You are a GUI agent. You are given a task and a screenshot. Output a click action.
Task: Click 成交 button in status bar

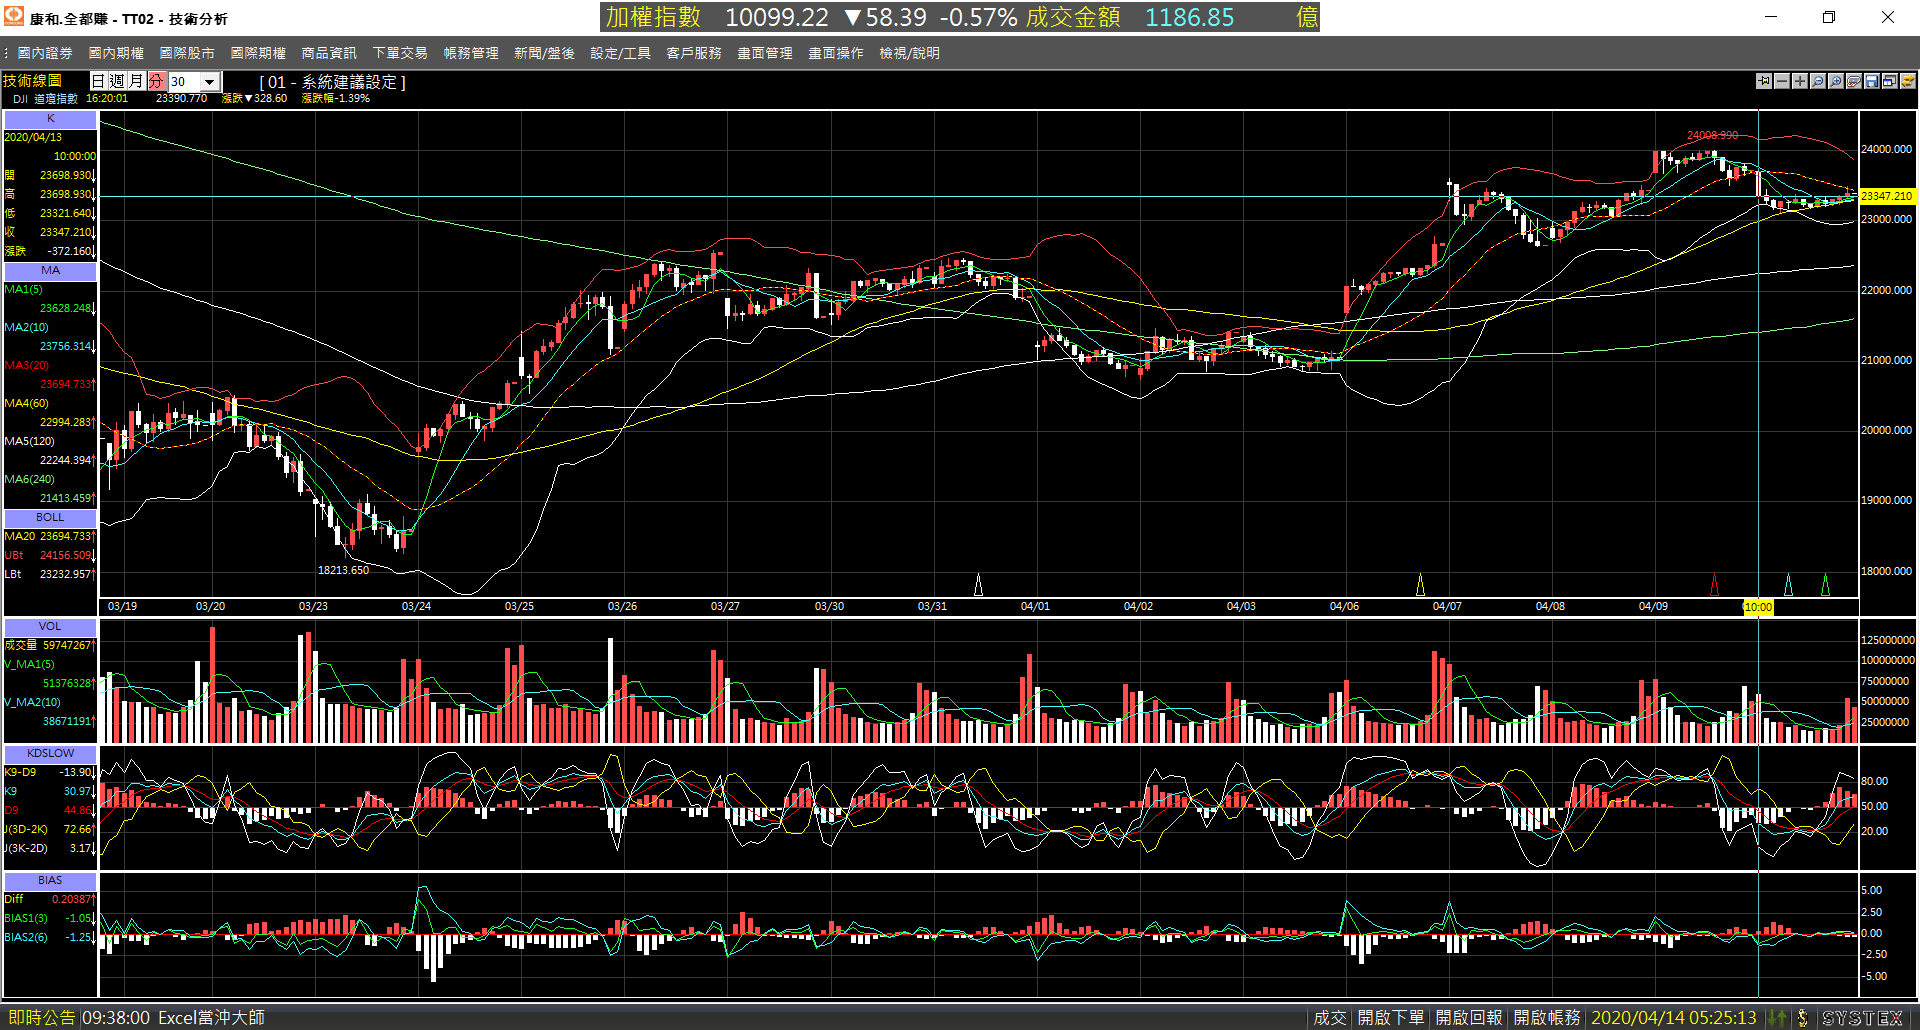pos(1330,1018)
